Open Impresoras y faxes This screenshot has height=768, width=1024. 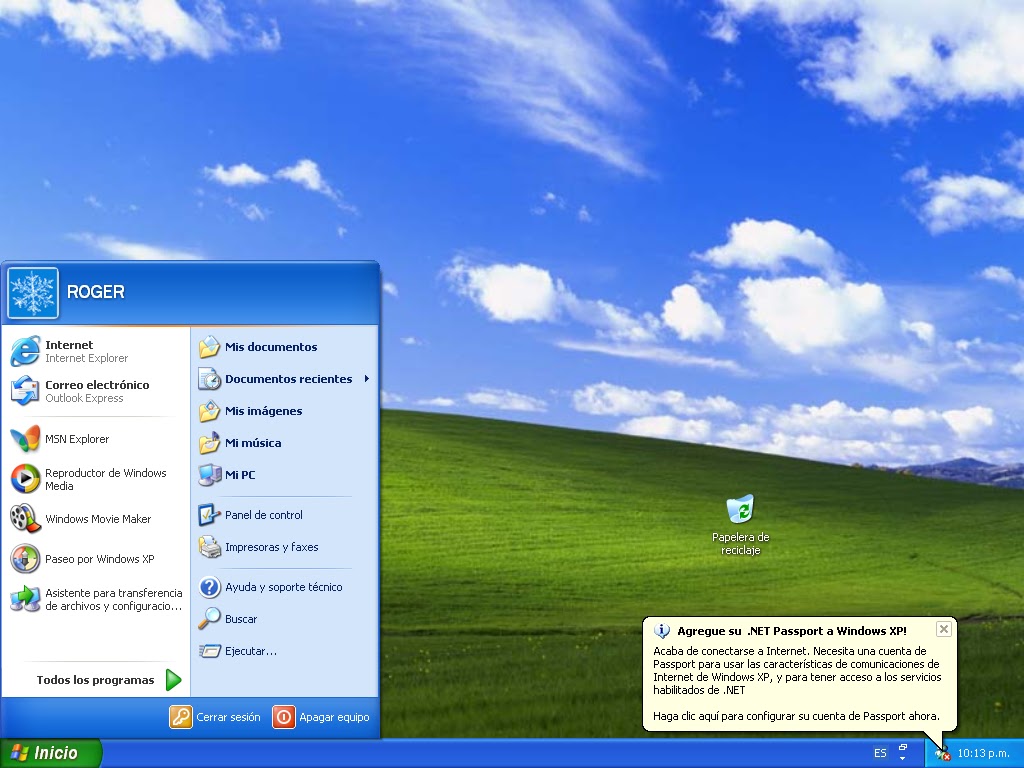273,547
